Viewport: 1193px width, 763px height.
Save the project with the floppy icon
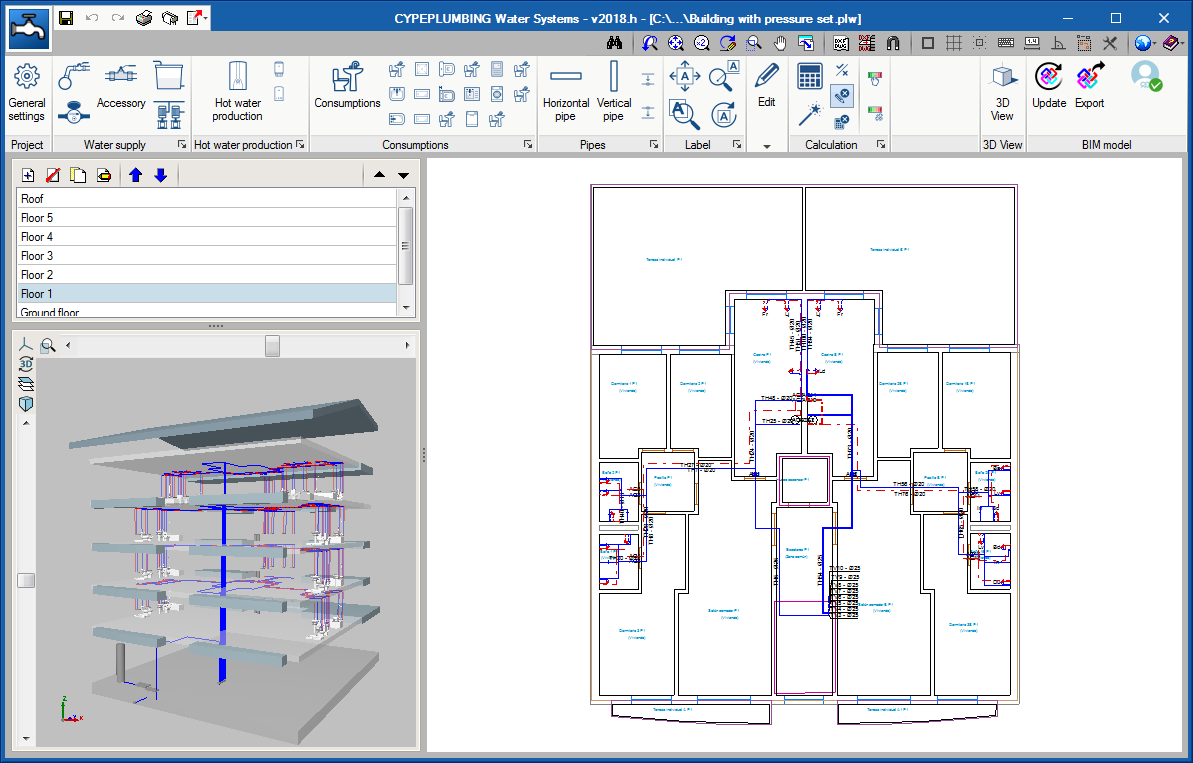click(66, 17)
